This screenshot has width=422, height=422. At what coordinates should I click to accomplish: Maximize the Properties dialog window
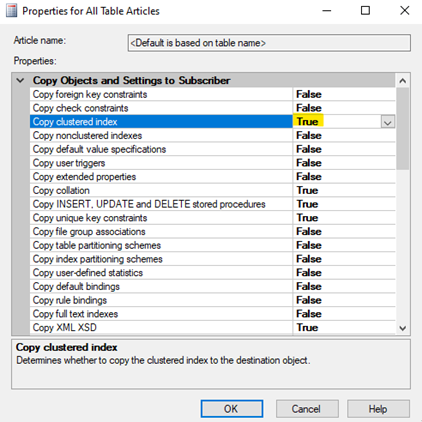click(x=365, y=11)
